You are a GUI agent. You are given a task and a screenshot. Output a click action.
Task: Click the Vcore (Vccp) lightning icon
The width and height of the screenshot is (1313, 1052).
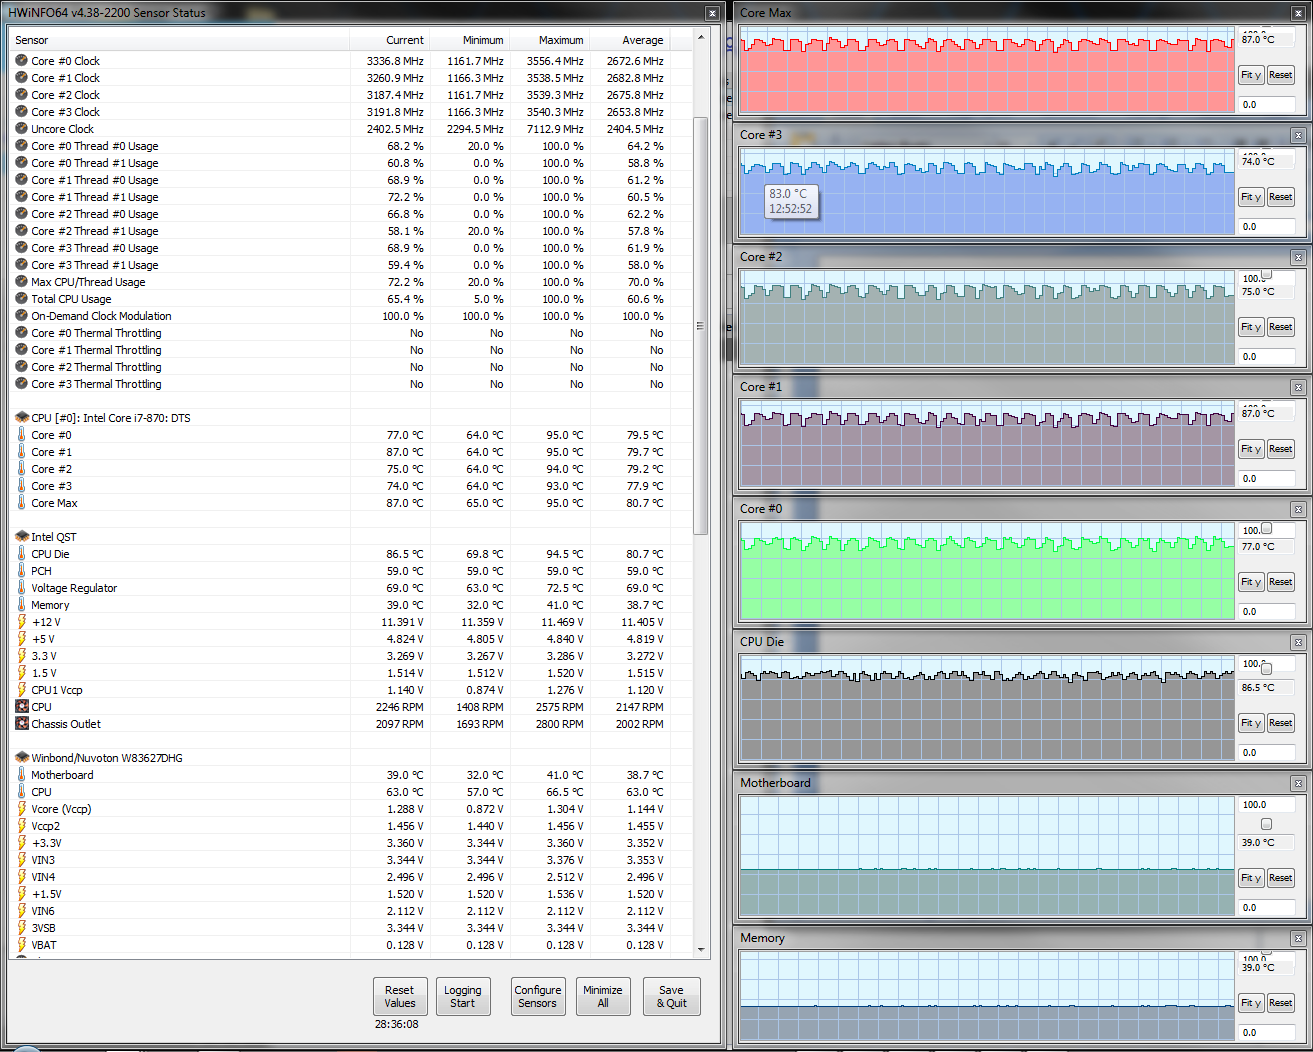coord(21,809)
